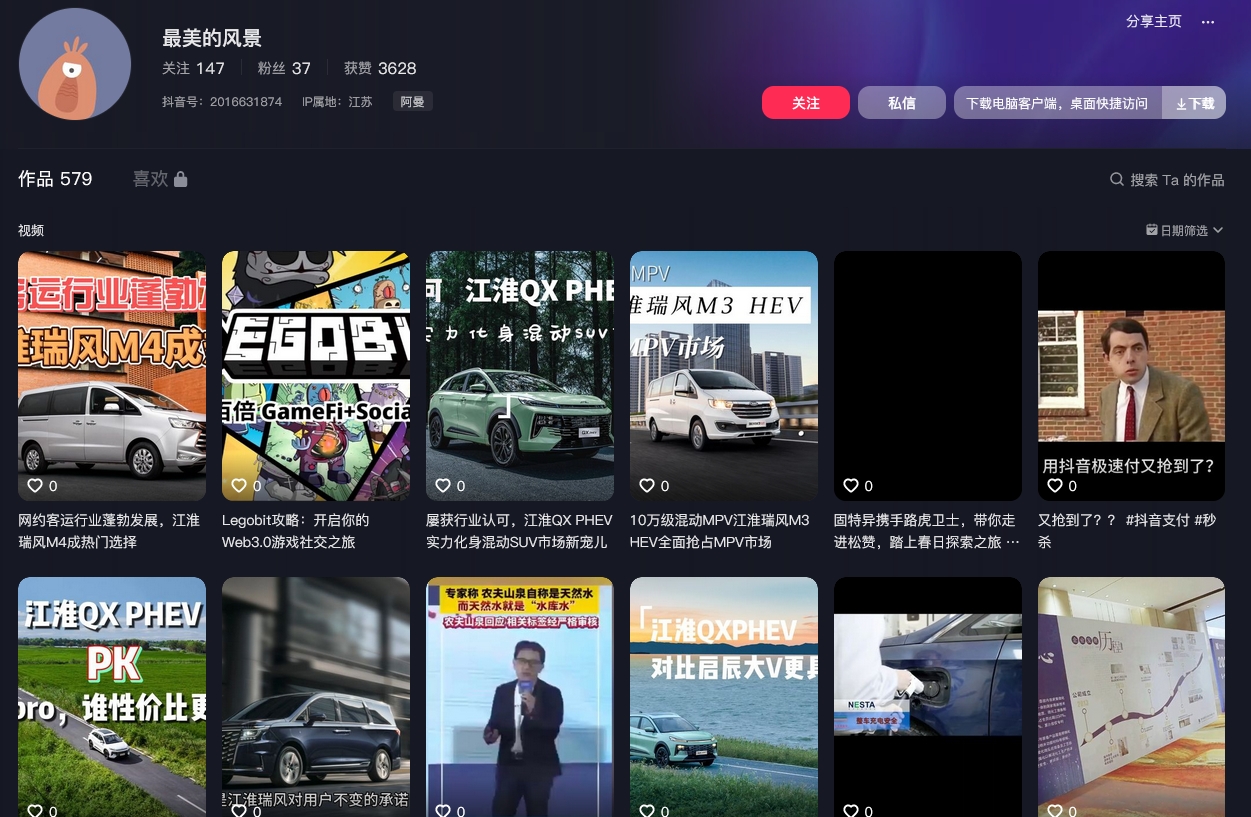
Task: Click the 私信 message button
Action: pos(902,103)
